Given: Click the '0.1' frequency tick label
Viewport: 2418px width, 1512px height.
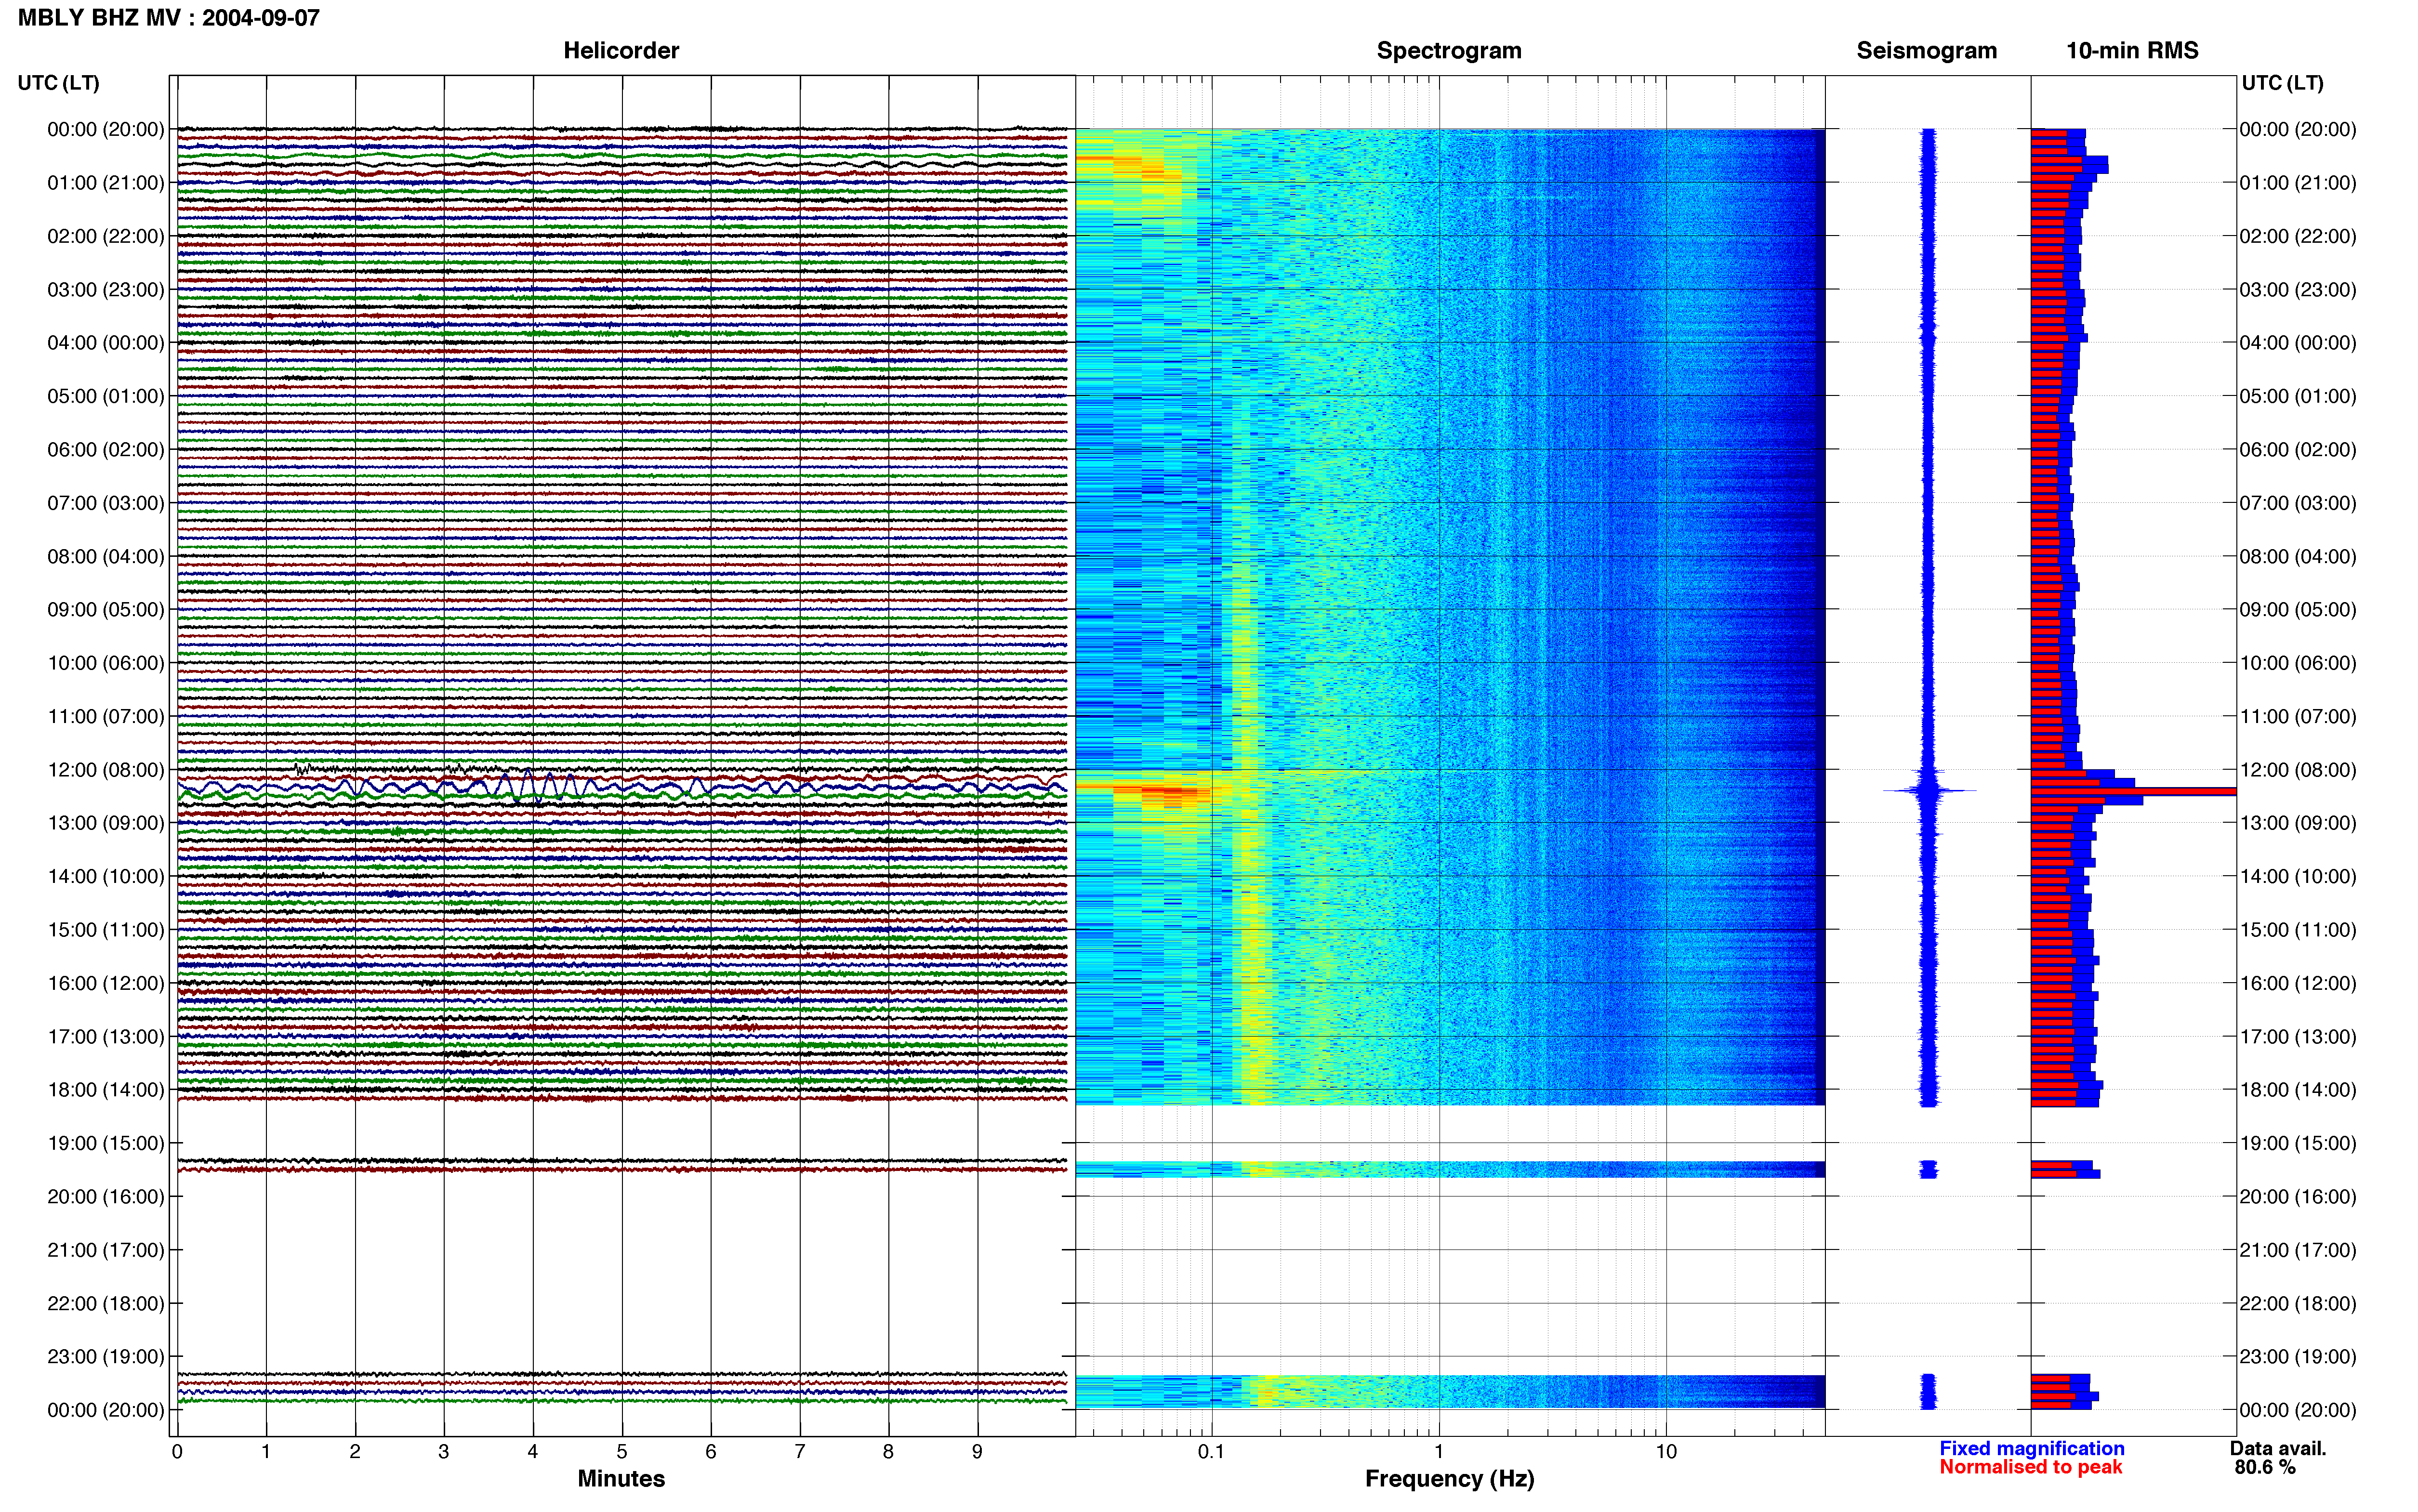Looking at the screenshot, I should pyautogui.click(x=1211, y=1452).
